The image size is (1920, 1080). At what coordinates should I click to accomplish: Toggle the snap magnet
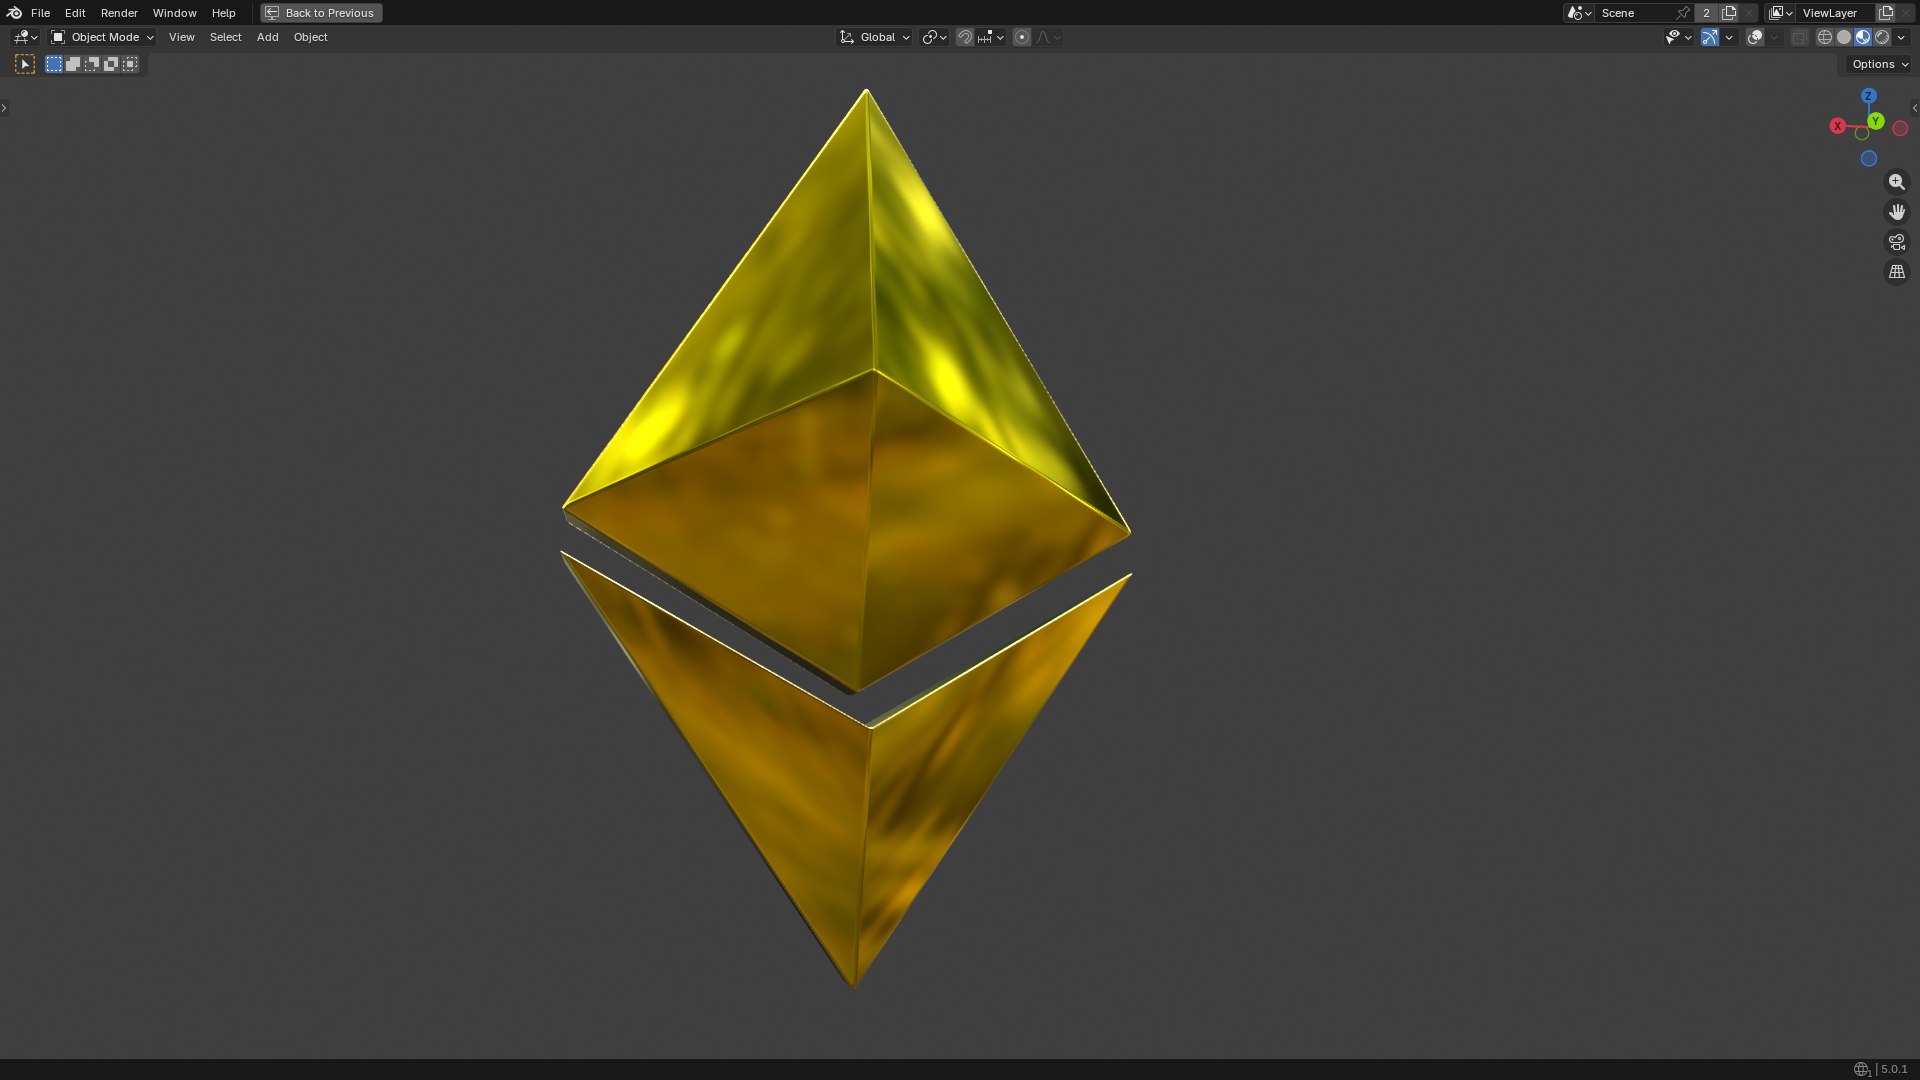(965, 37)
